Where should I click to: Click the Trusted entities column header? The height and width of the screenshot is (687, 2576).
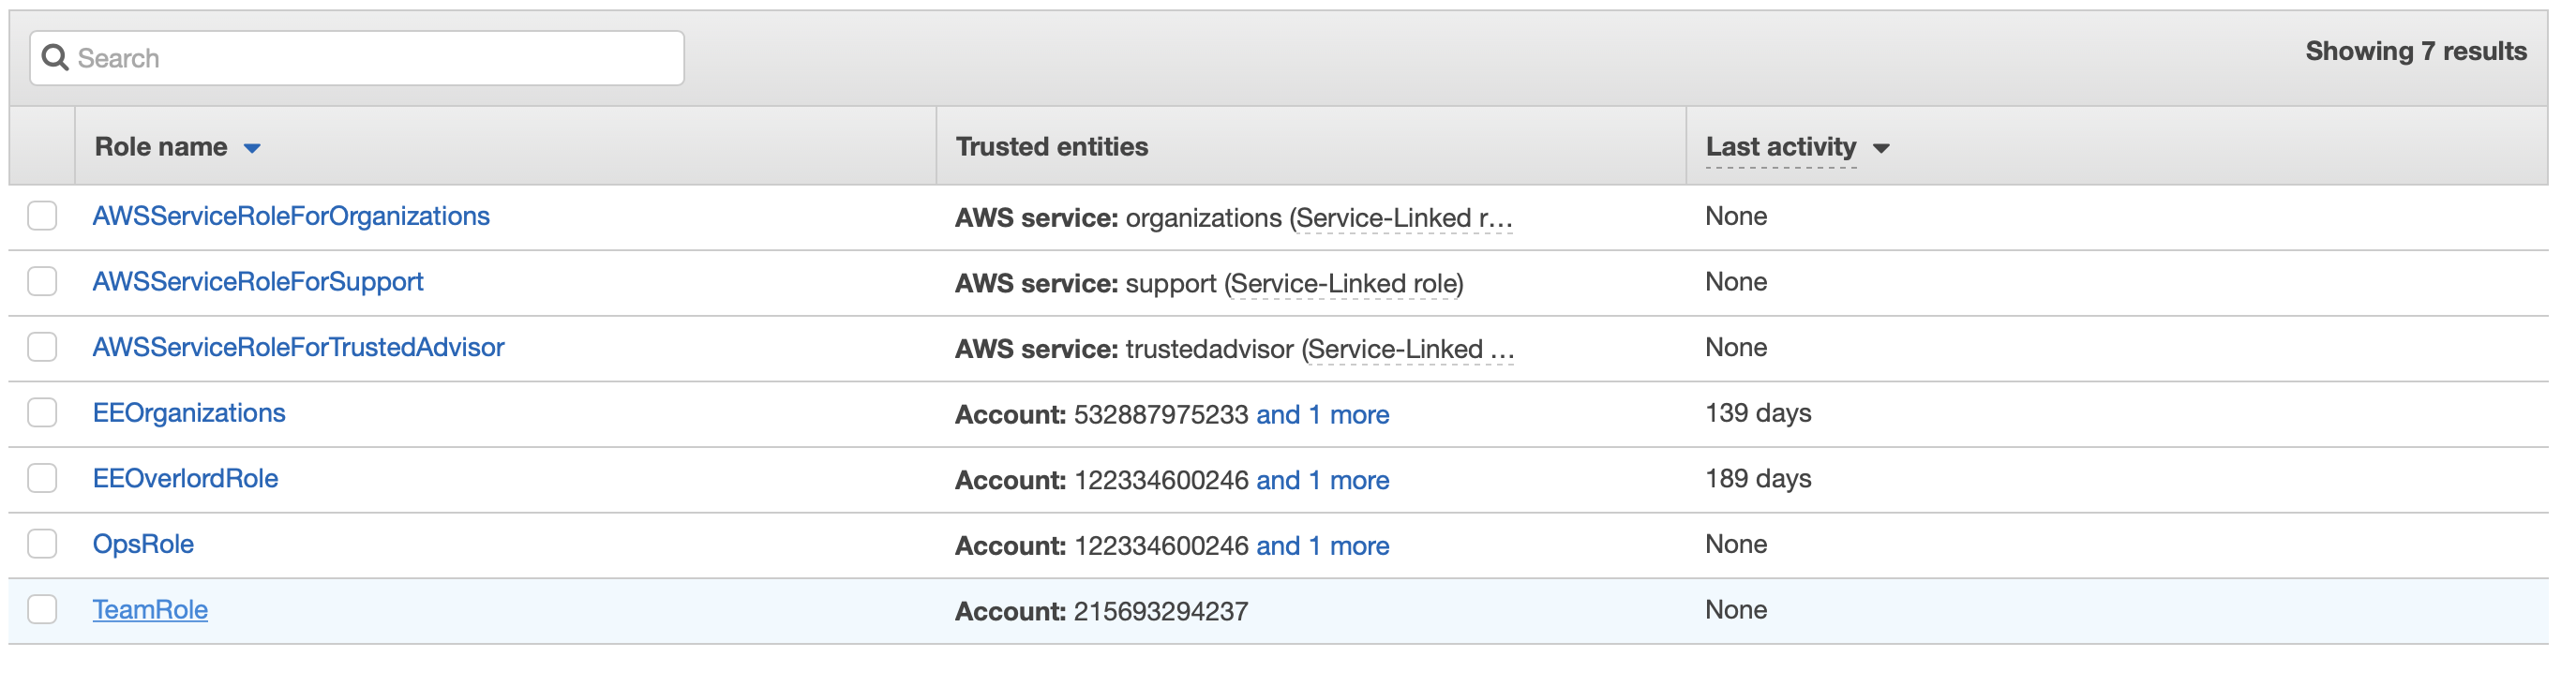(1051, 147)
